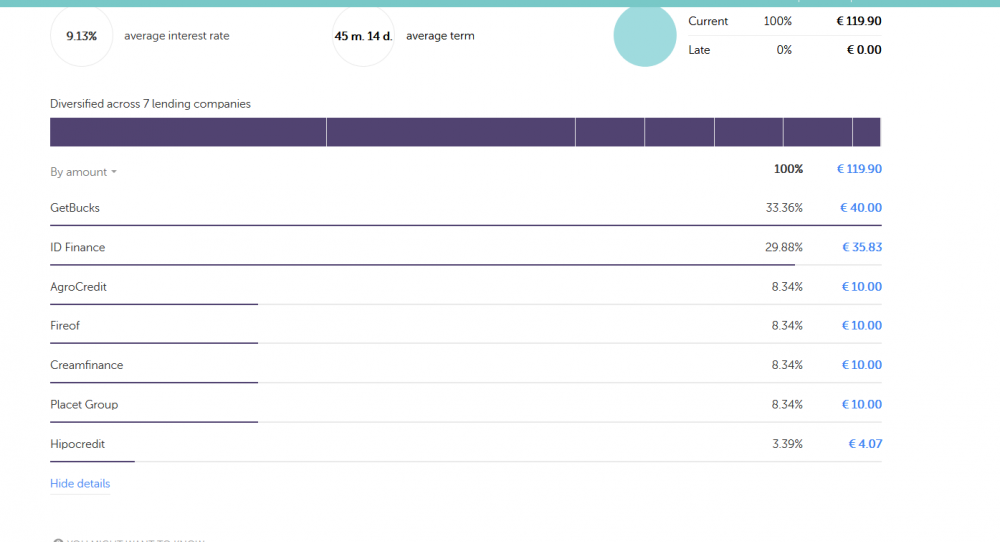Click the Creamfinance lending company name
This screenshot has height=542, width=1000.
point(87,365)
